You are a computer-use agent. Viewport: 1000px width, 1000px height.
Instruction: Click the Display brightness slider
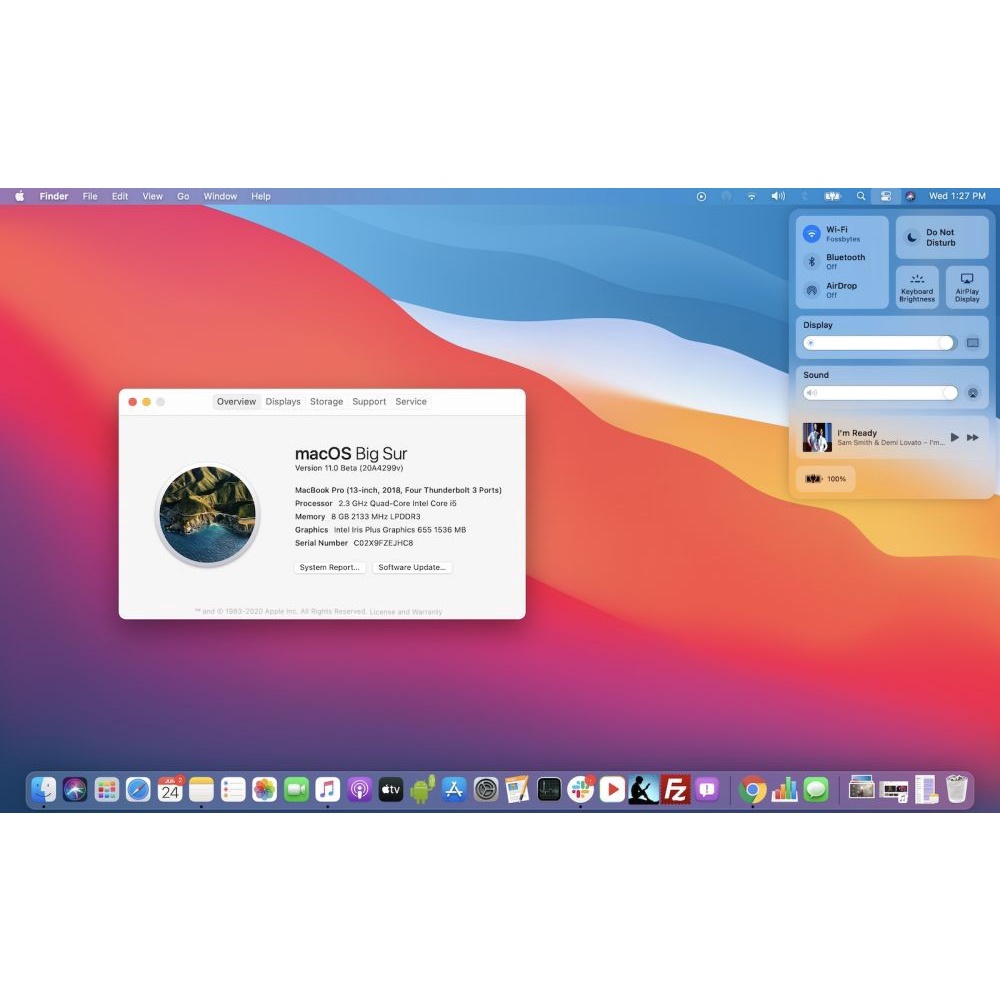(879, 343)
